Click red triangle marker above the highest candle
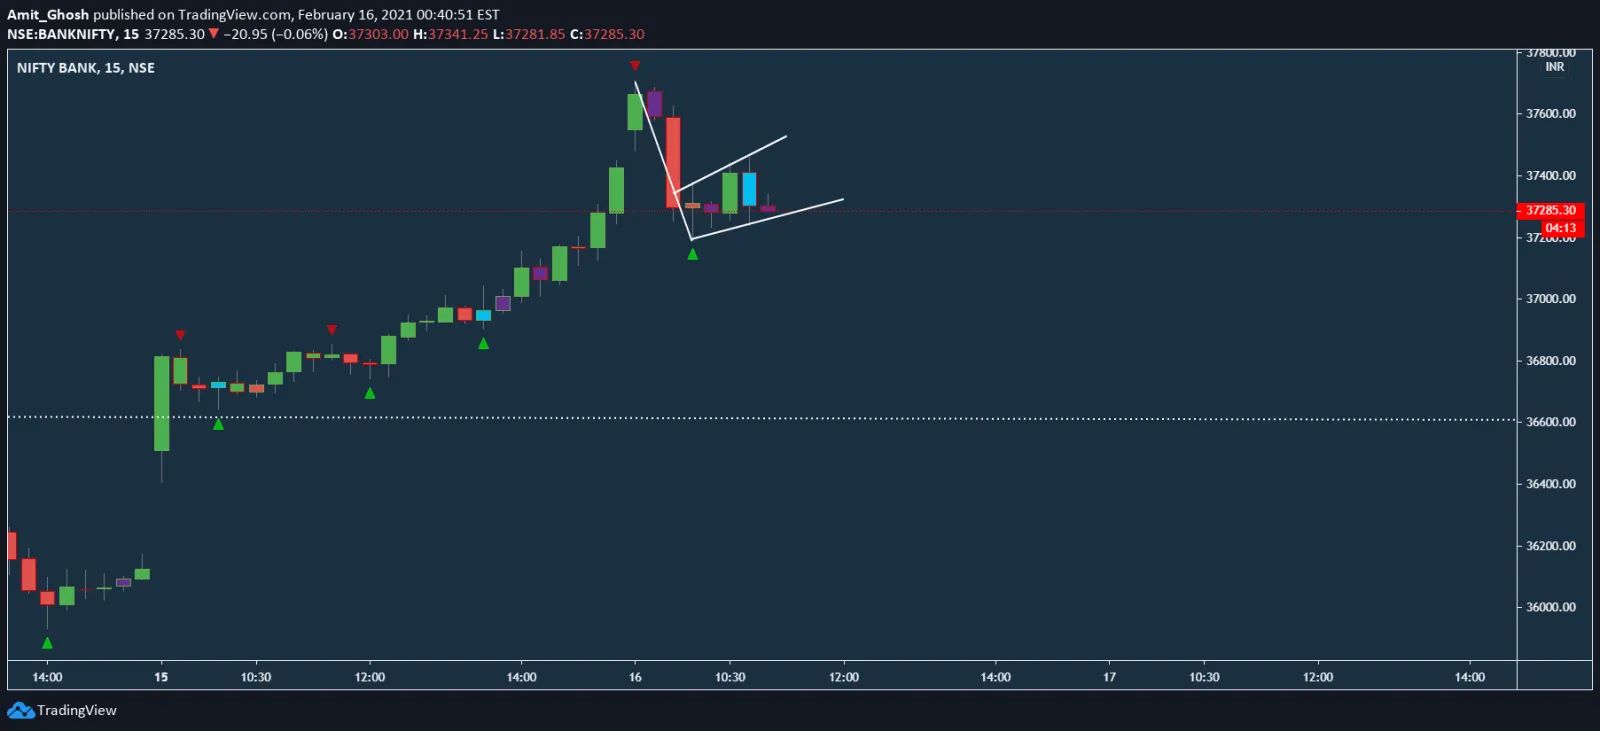 (x=635, y=66)
